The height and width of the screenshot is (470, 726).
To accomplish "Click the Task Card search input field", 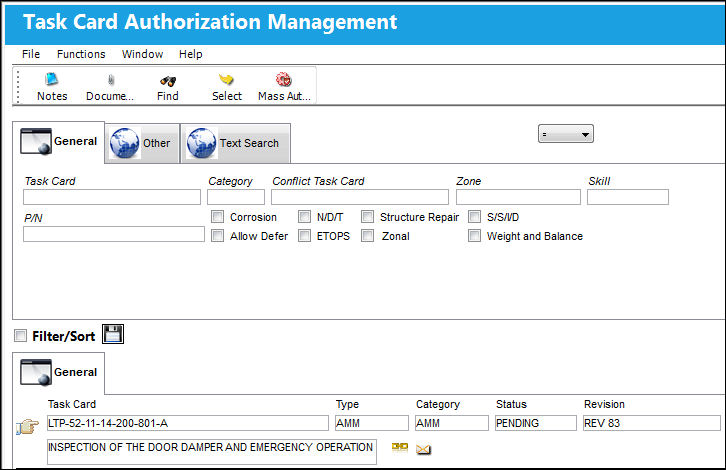I will tap(112, 197).
